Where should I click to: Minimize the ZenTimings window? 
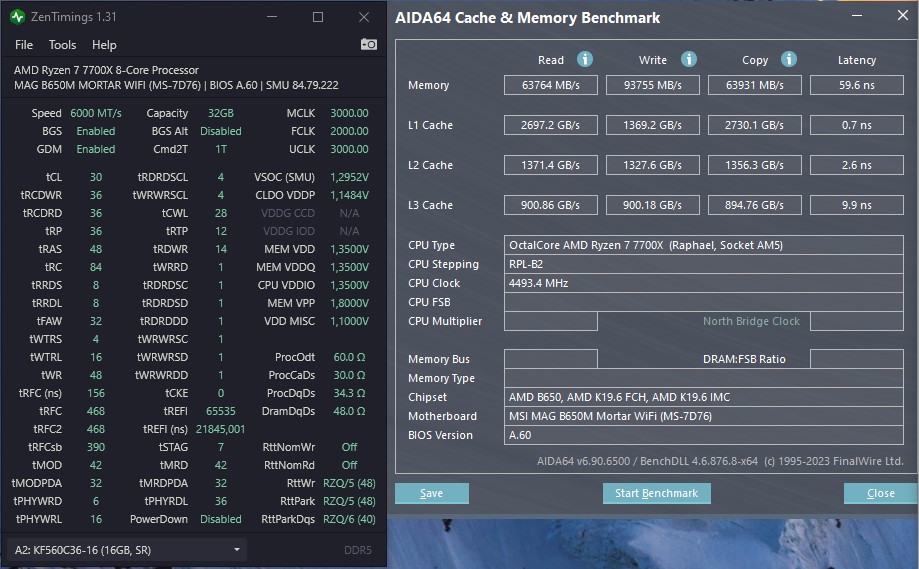[x=272, y=17]
